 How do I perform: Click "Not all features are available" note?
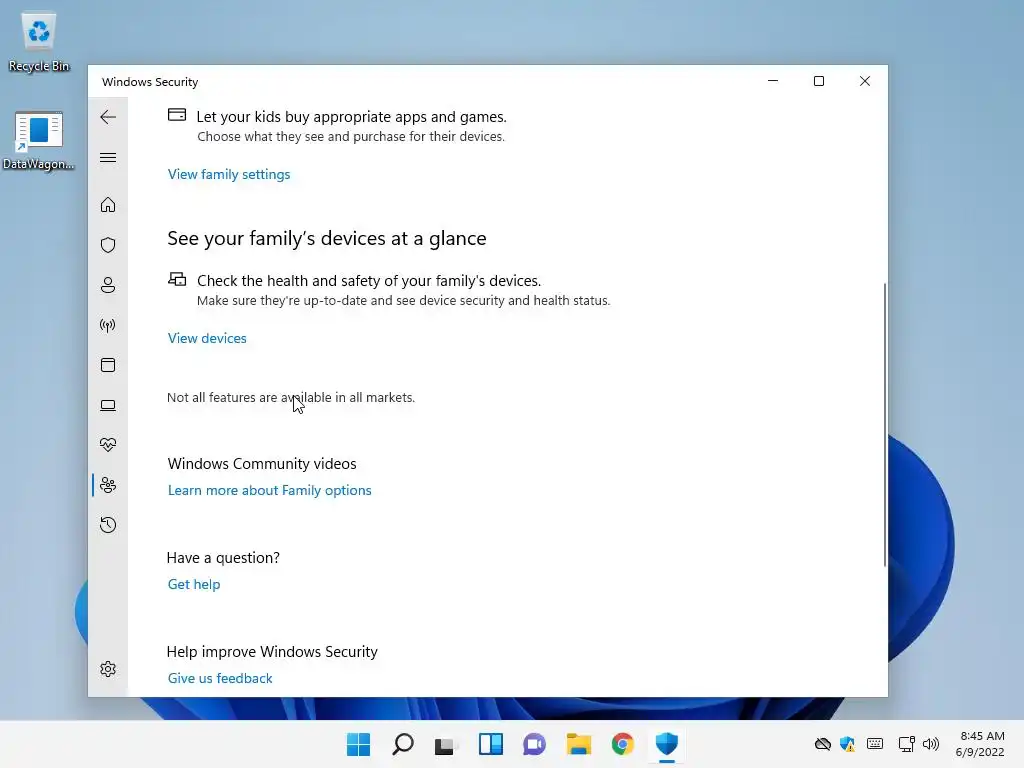tap(291, 398)
